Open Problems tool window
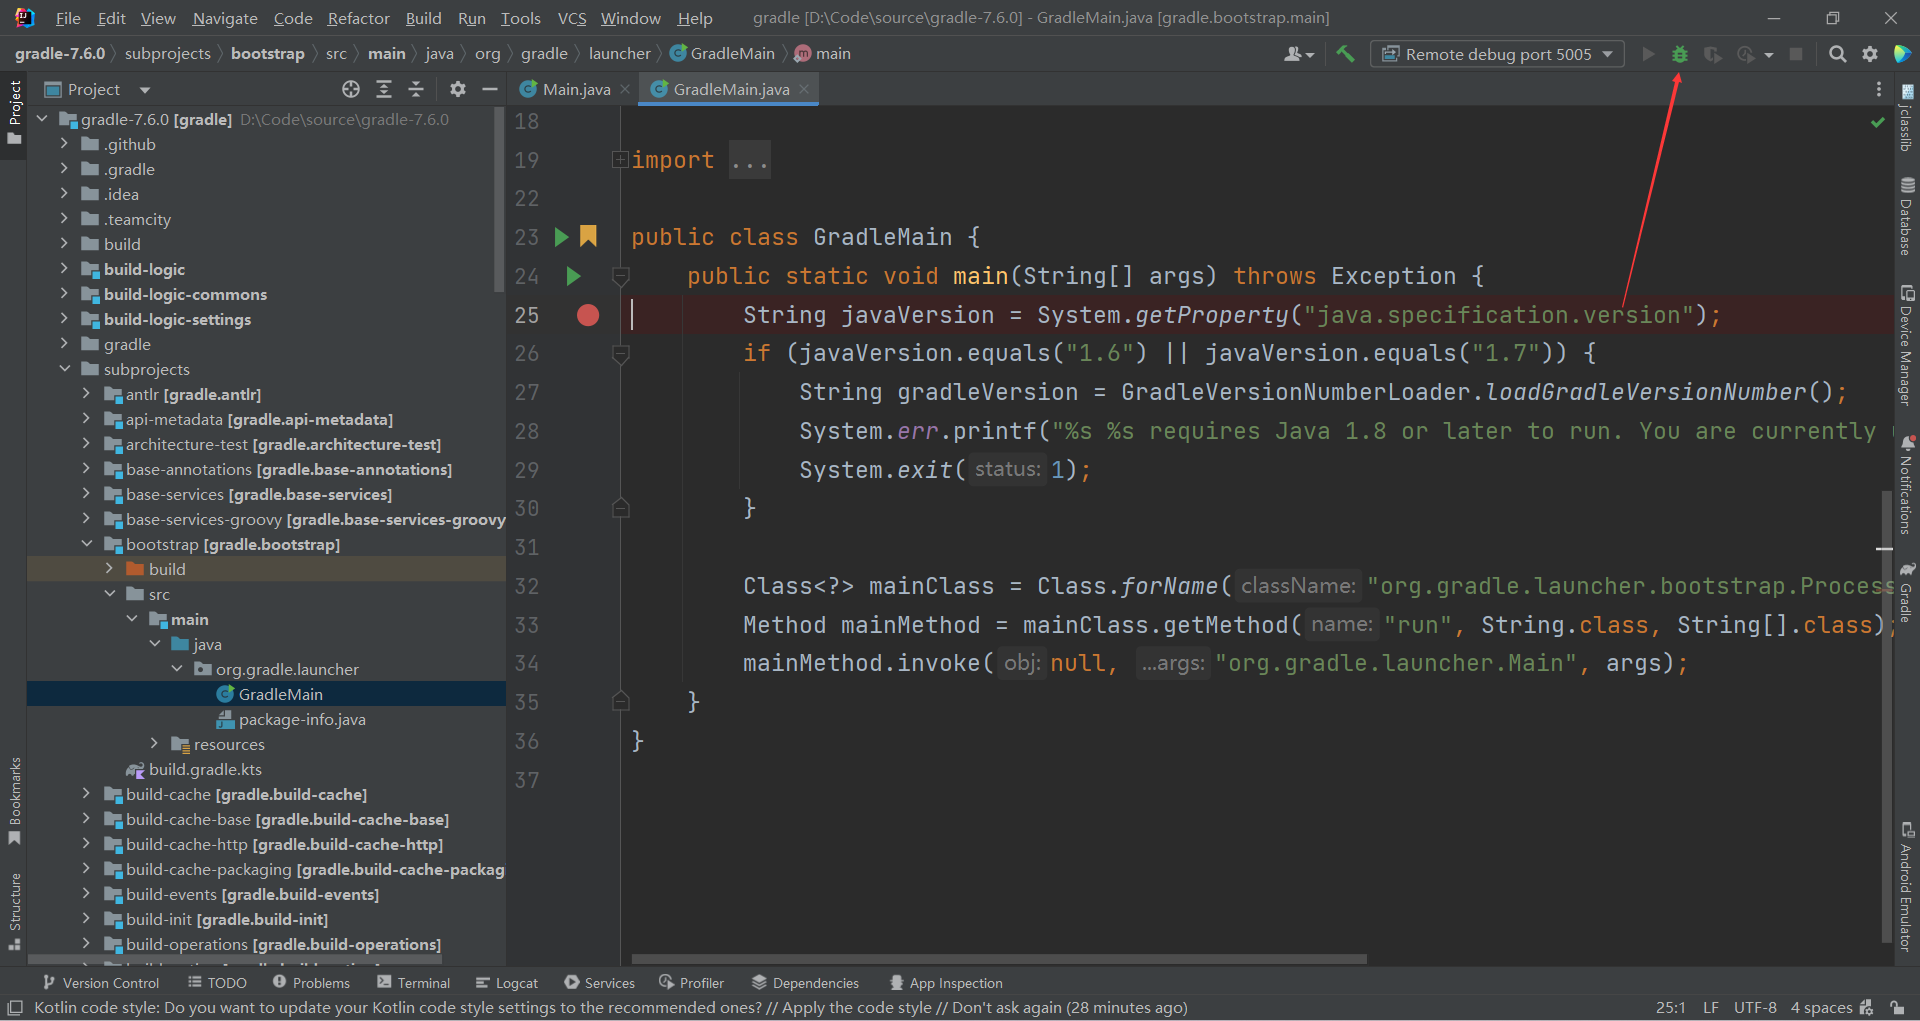The image size is (1920, 1021). point(311,983)
